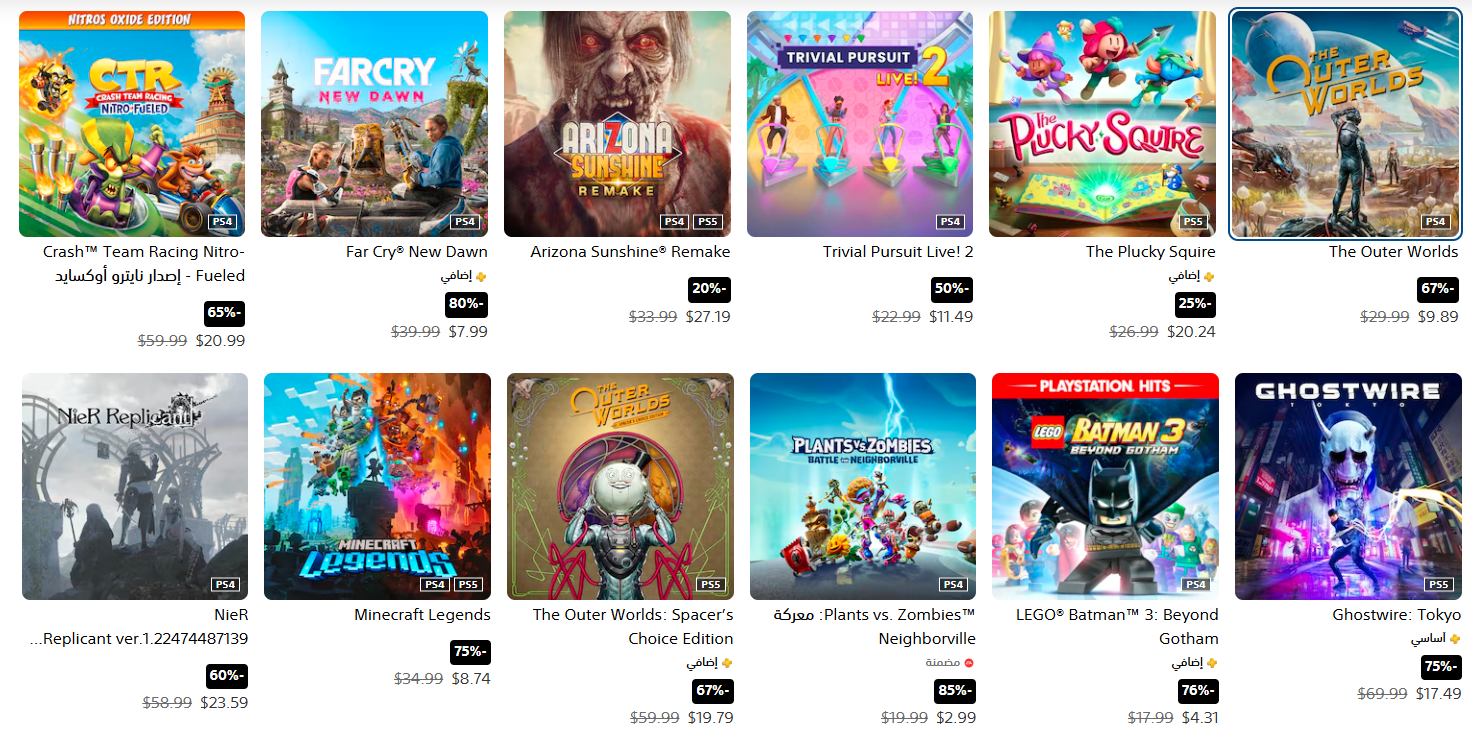Open the Minecraft Legends title link
Viewport: 1472px width, 738px height.
point(422,615)
